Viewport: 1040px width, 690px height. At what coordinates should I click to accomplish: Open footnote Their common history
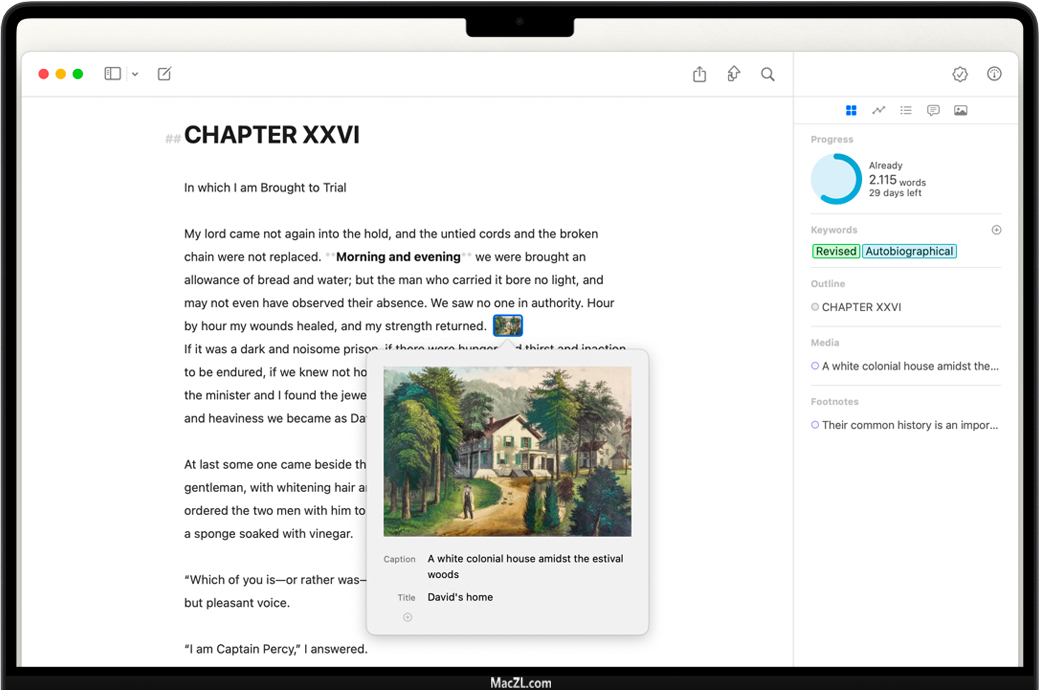(905, 425)
